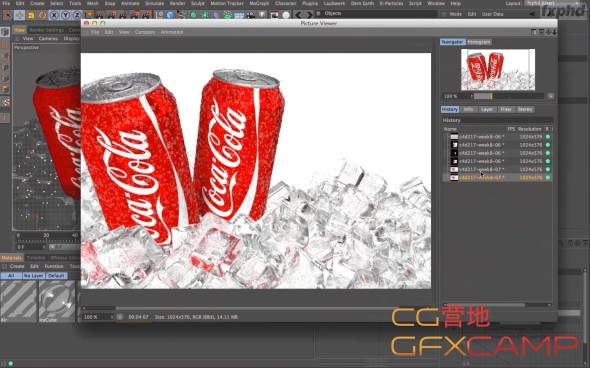
Task: Select the highlighted orange History entry
Action: (497, 178)
